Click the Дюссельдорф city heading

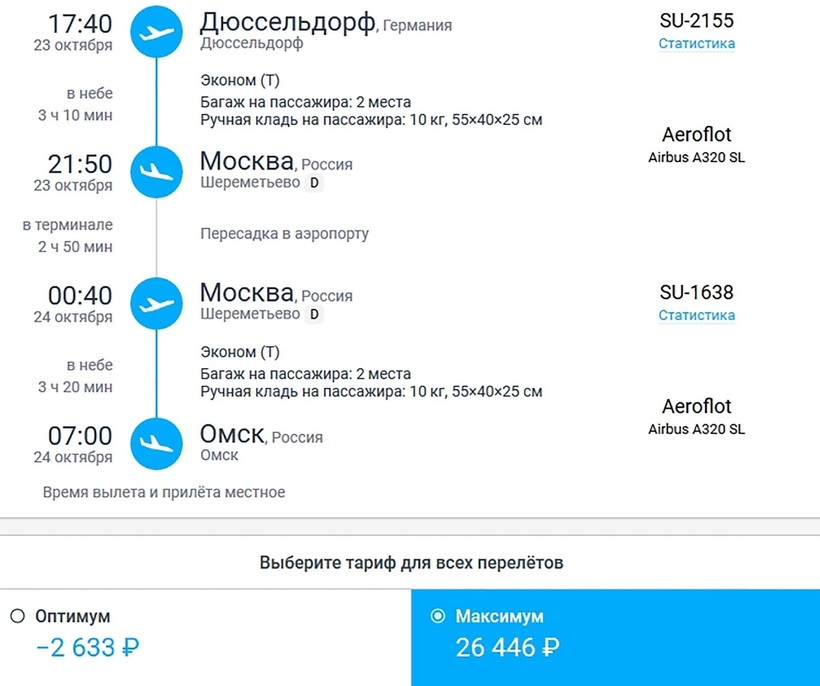point(287,22)
